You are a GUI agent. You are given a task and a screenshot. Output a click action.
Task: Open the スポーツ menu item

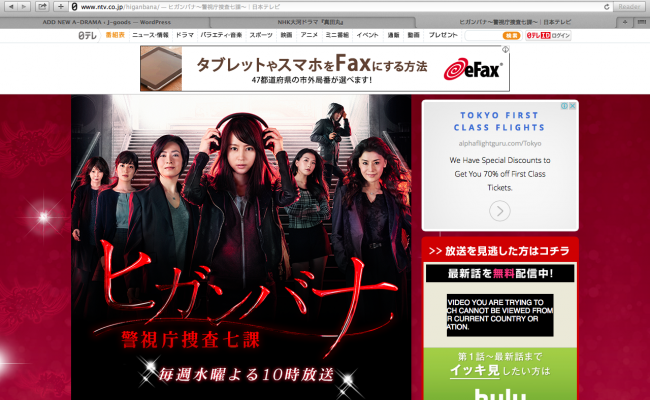[261, 35]
